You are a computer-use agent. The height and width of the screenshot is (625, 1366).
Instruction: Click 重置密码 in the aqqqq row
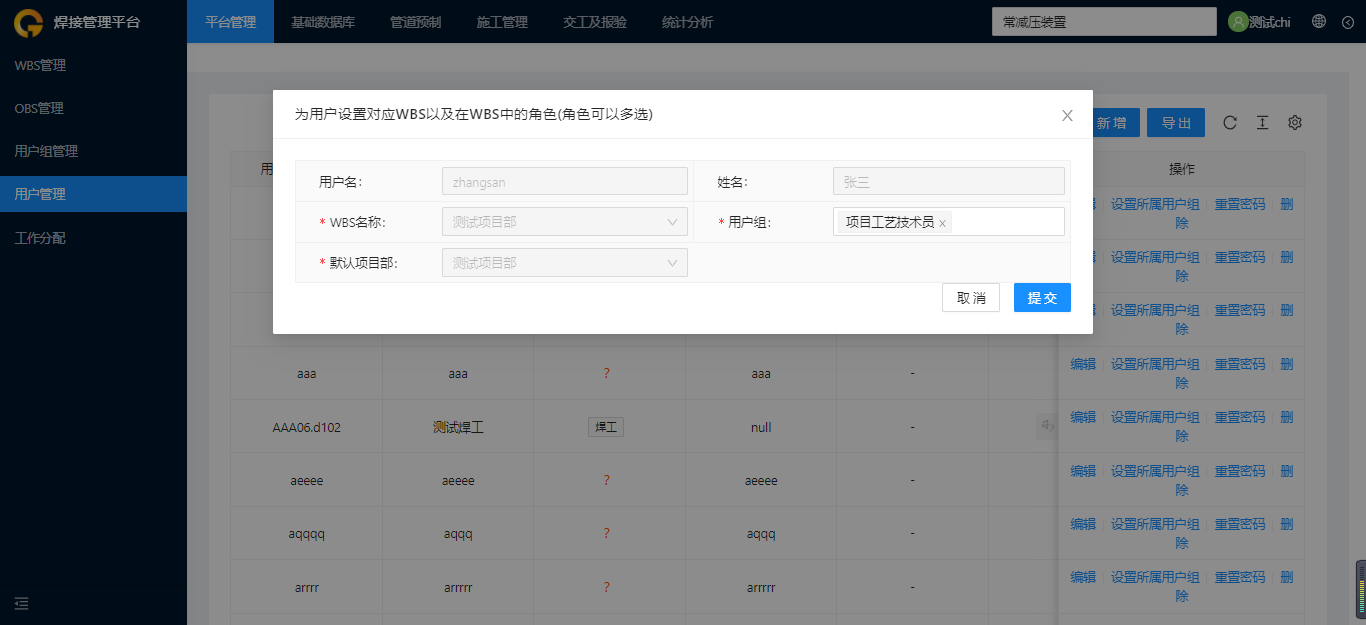tap(1240, 524)
